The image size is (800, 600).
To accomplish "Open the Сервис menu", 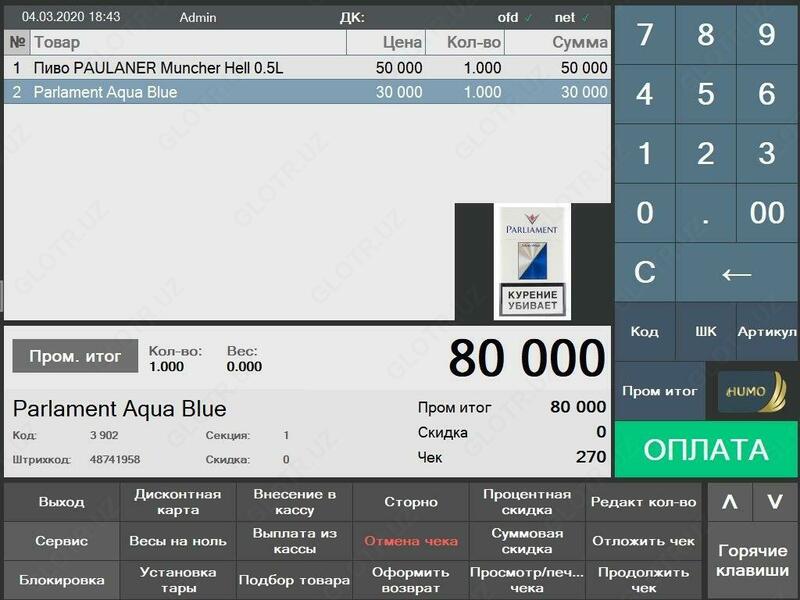I will point(62,541).
